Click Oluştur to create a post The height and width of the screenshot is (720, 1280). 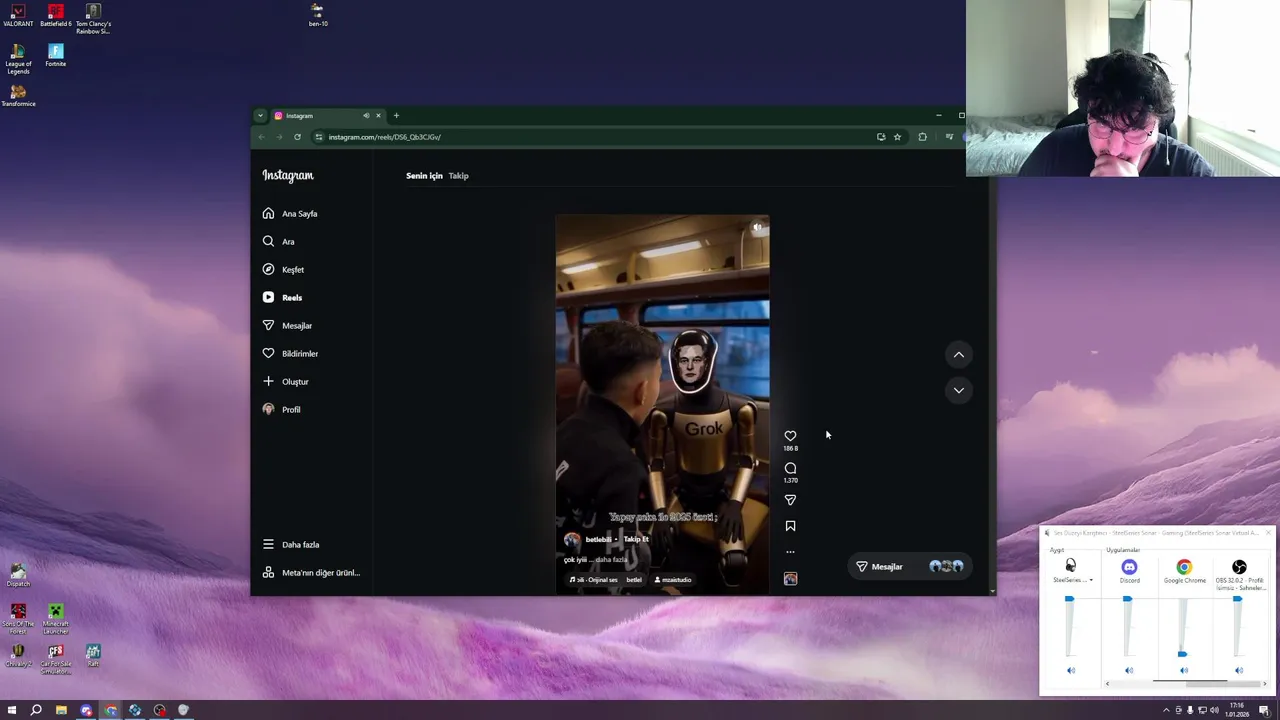285,381
